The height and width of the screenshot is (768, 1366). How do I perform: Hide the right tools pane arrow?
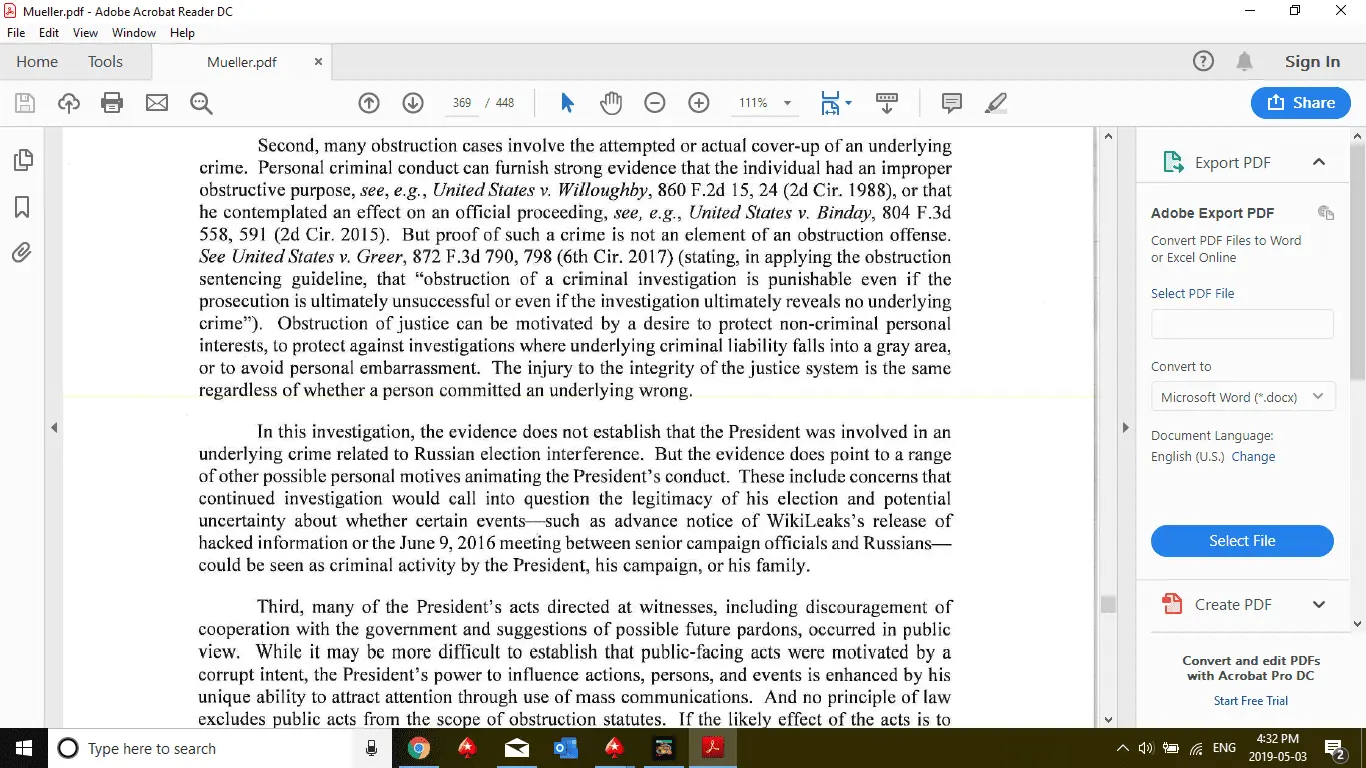click(x=1125, y=428)
